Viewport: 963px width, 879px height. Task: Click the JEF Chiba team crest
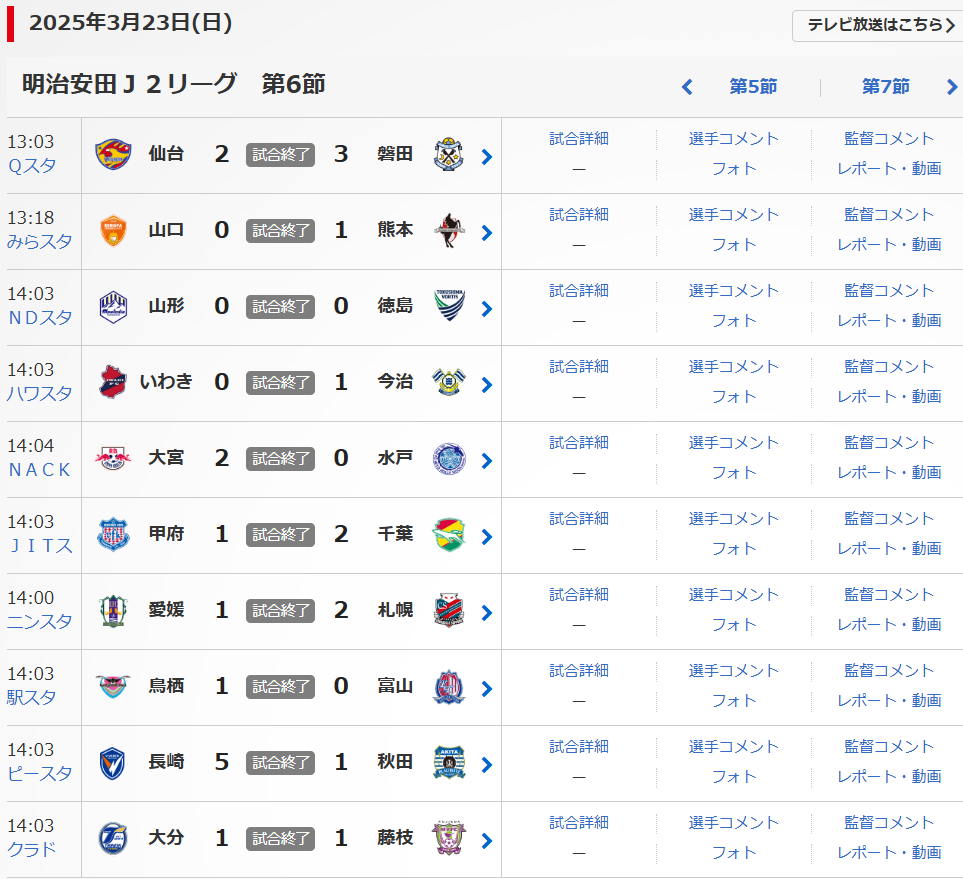[x=449, y=535]
